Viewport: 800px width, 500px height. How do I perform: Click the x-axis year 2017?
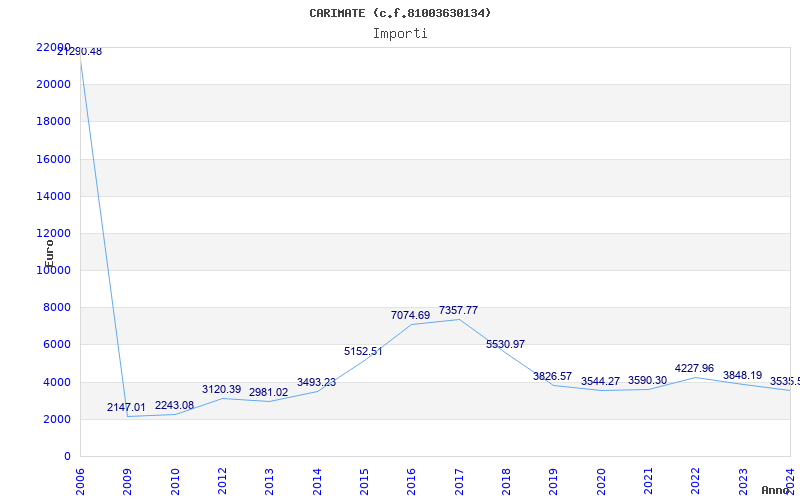[459, 482]
